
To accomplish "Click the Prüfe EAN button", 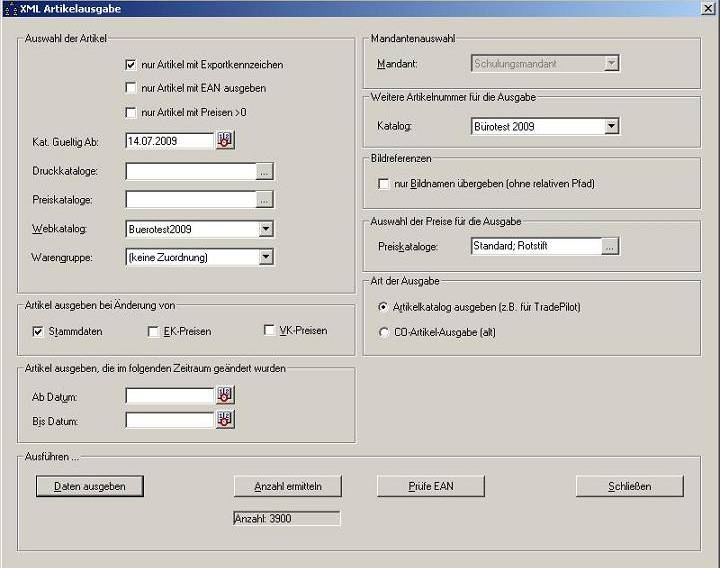I will click(431, 486).
